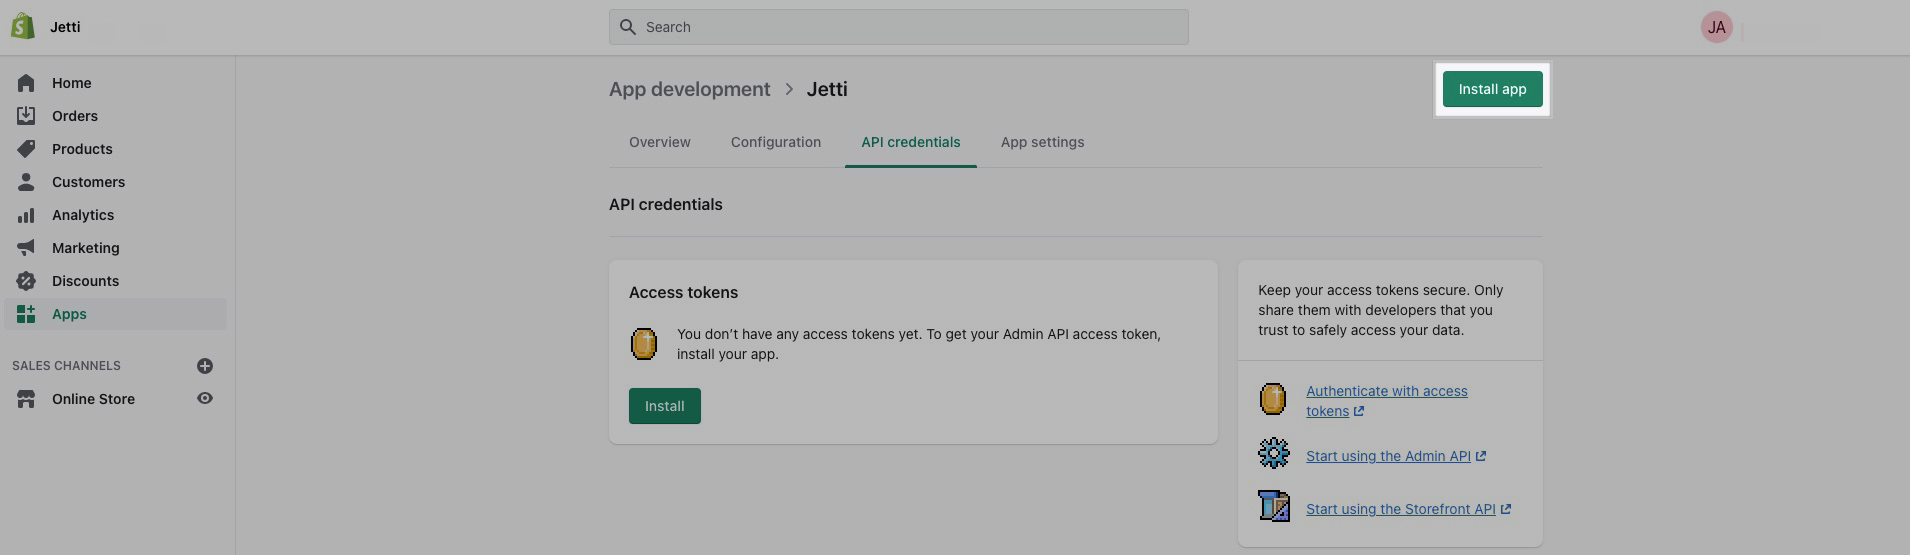1910x555 pixels.
Task: Switch to the Configuration tab
Action: pos(776,142)
